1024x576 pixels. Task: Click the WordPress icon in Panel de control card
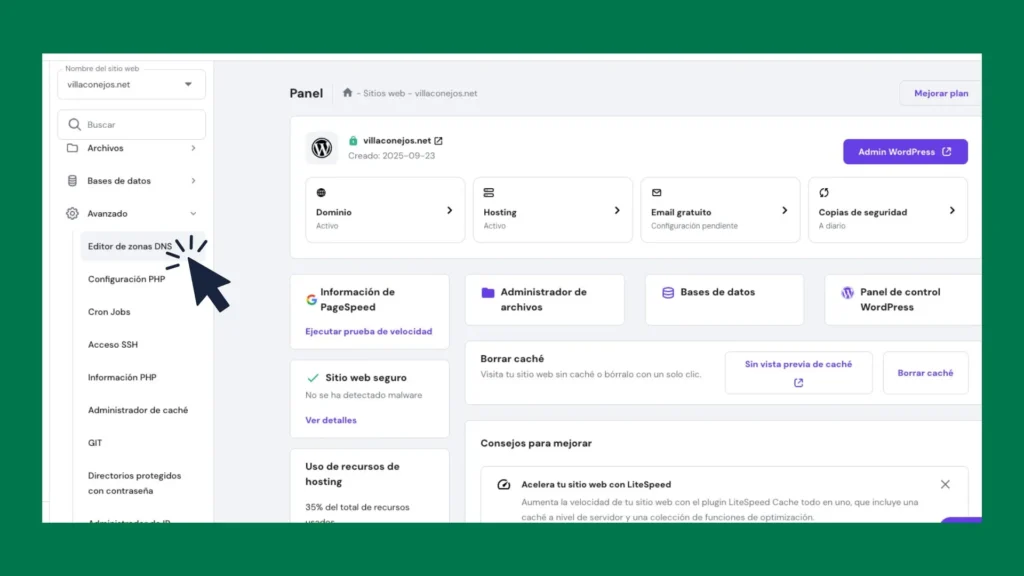pos(848,293)
